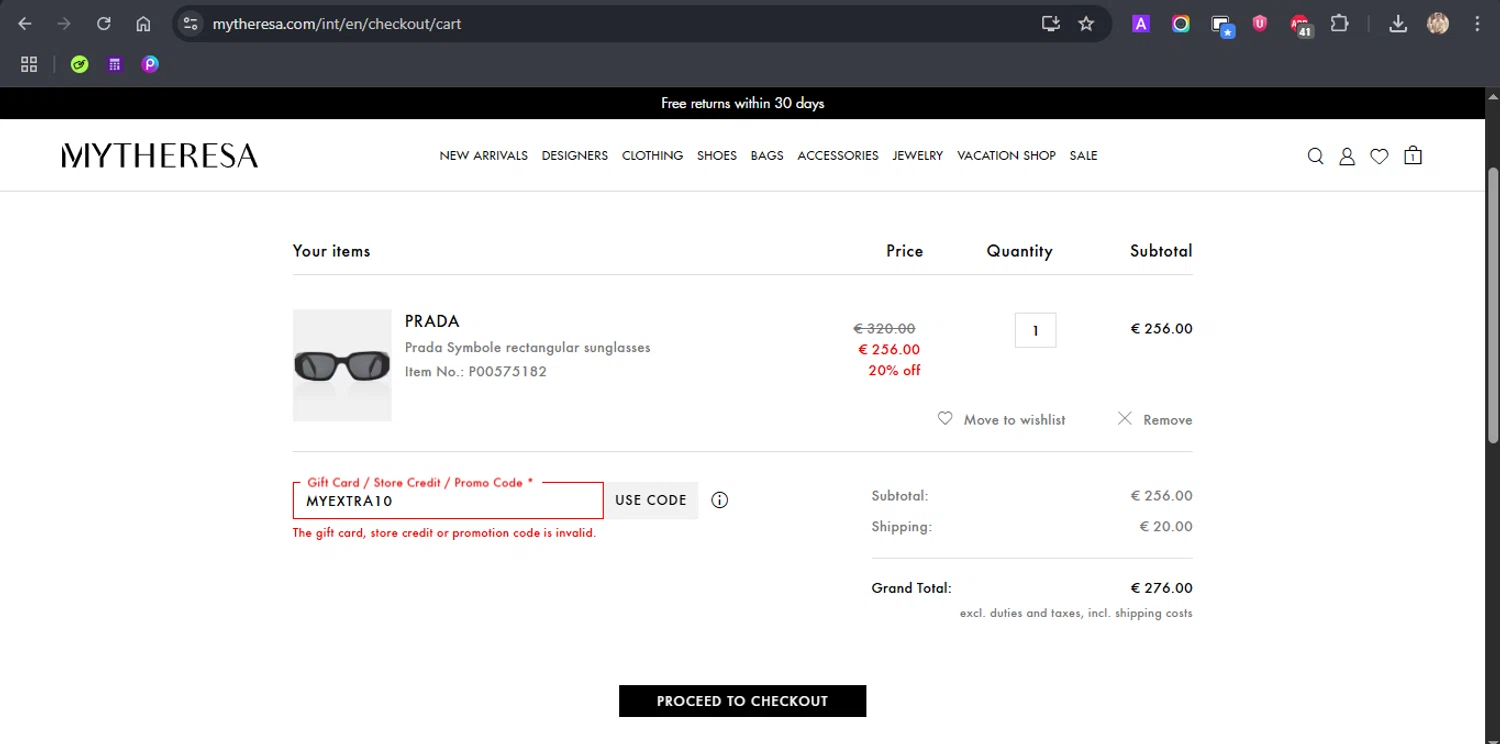
Task: Click the USE CODE button
Action: (651, 500)
